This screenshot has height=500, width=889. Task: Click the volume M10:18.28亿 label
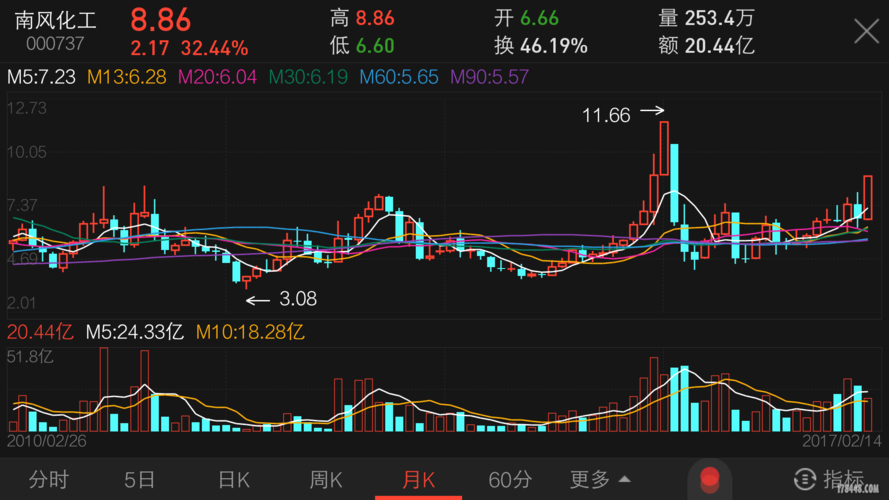250,332
